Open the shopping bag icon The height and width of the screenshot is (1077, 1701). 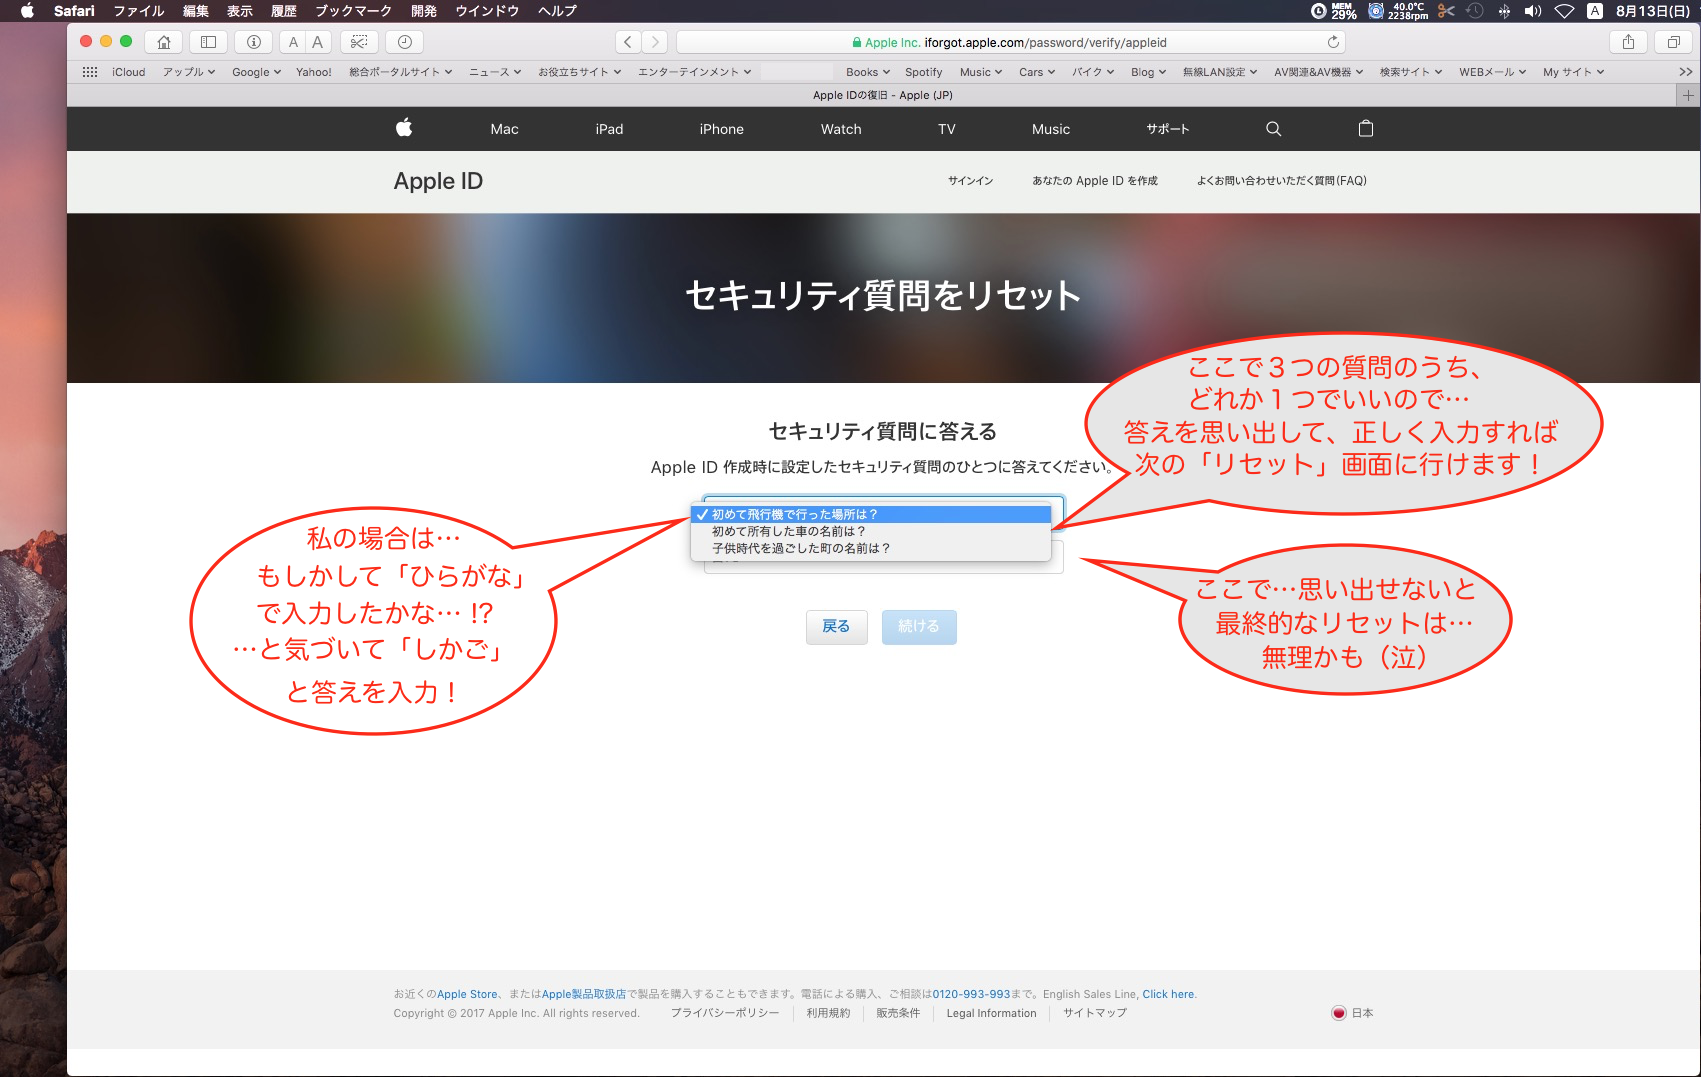tap(1366, 129)
